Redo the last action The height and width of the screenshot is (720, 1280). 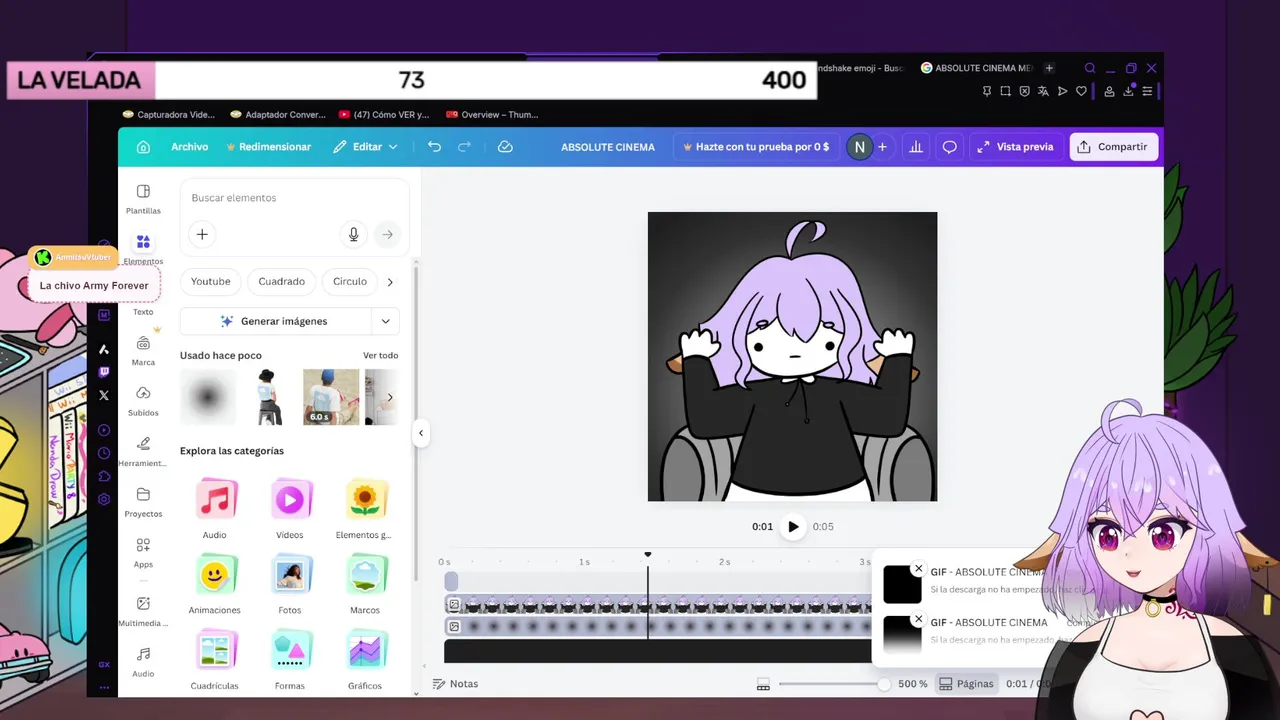(464, 147)
